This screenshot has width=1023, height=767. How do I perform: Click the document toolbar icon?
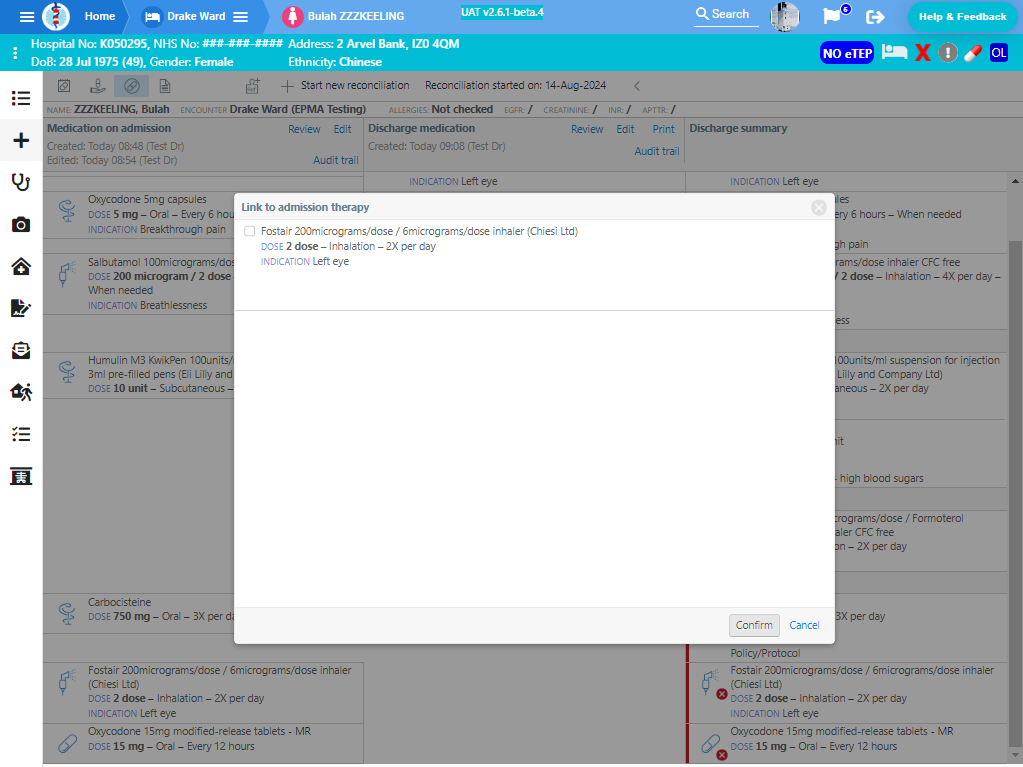165,85
